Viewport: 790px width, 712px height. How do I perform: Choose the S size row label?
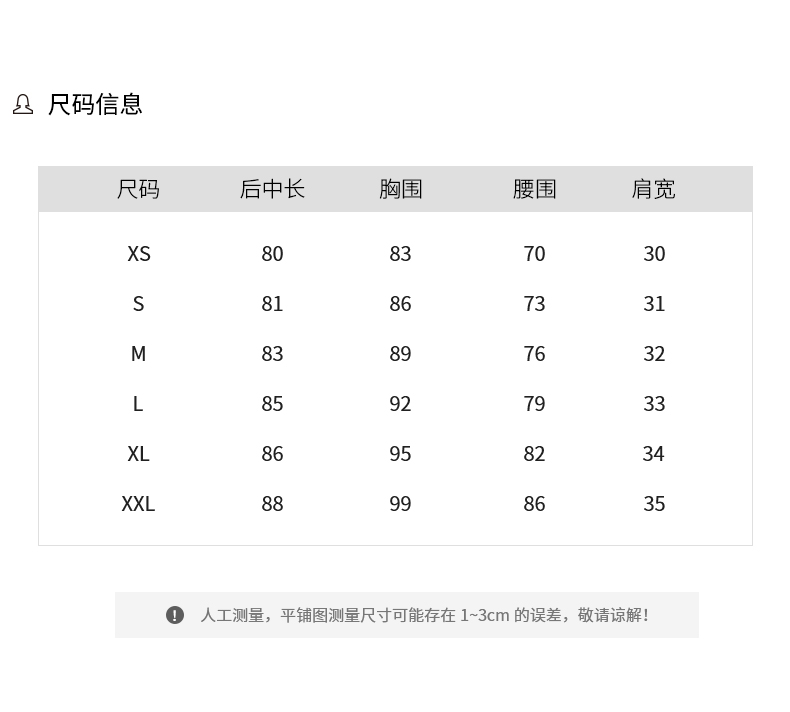[138, 304]
